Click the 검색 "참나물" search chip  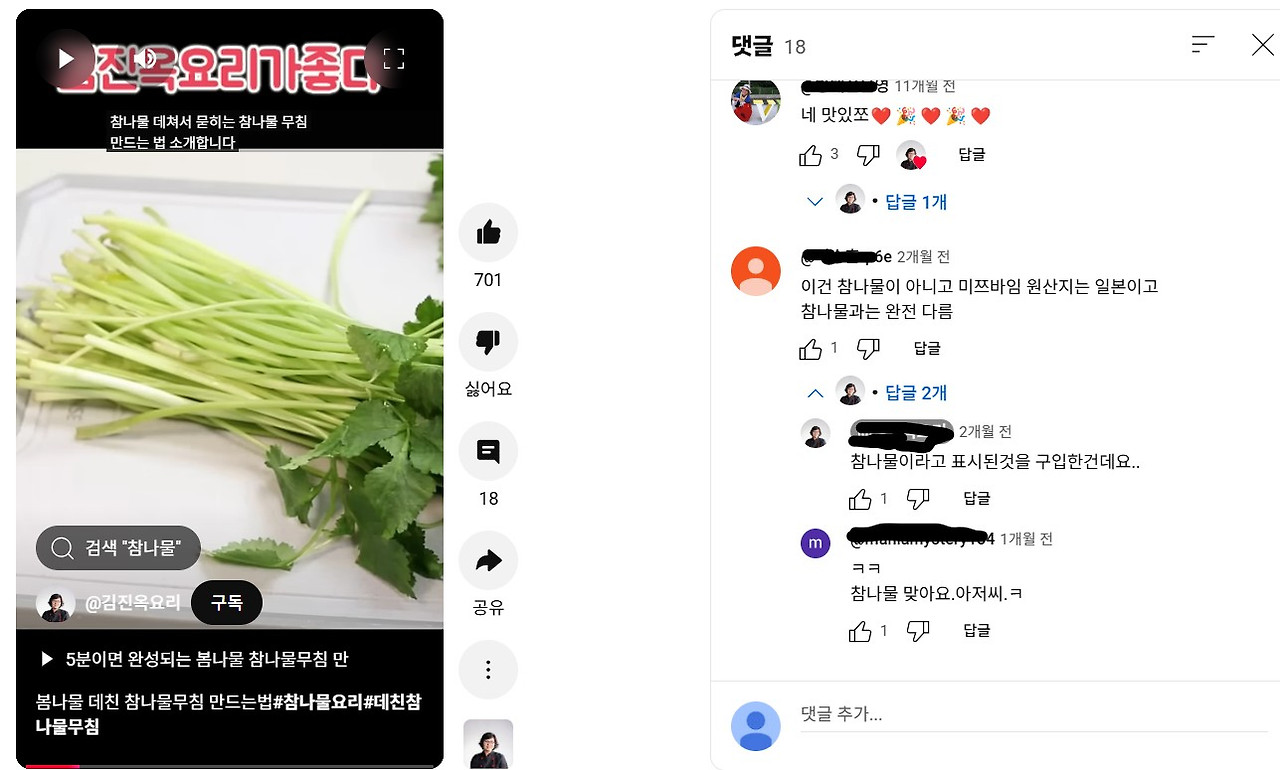[x=119, y=548]
